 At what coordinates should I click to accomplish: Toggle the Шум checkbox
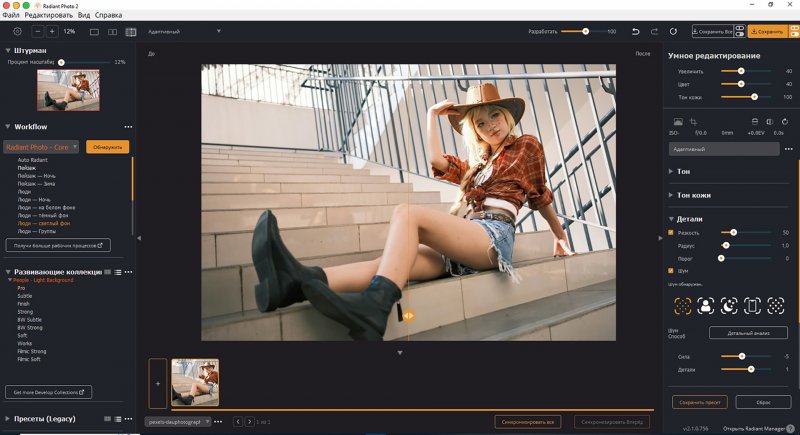pyautogui.click(x=671, y=271)
